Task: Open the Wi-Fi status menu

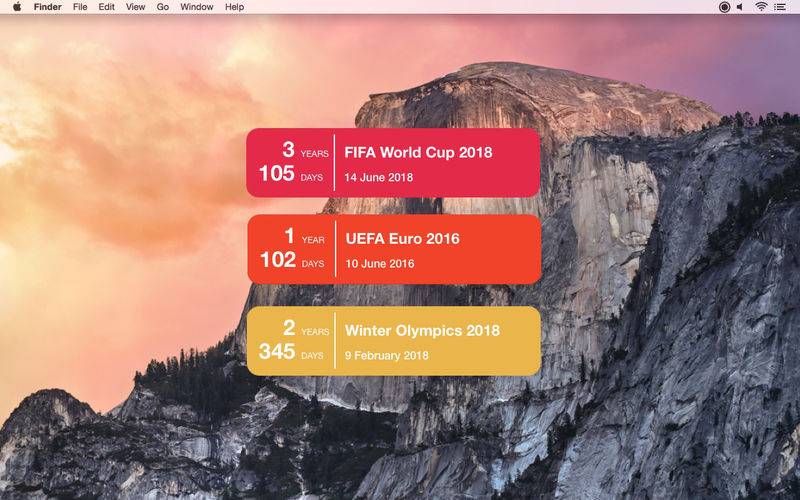Action: pos(761,7)
